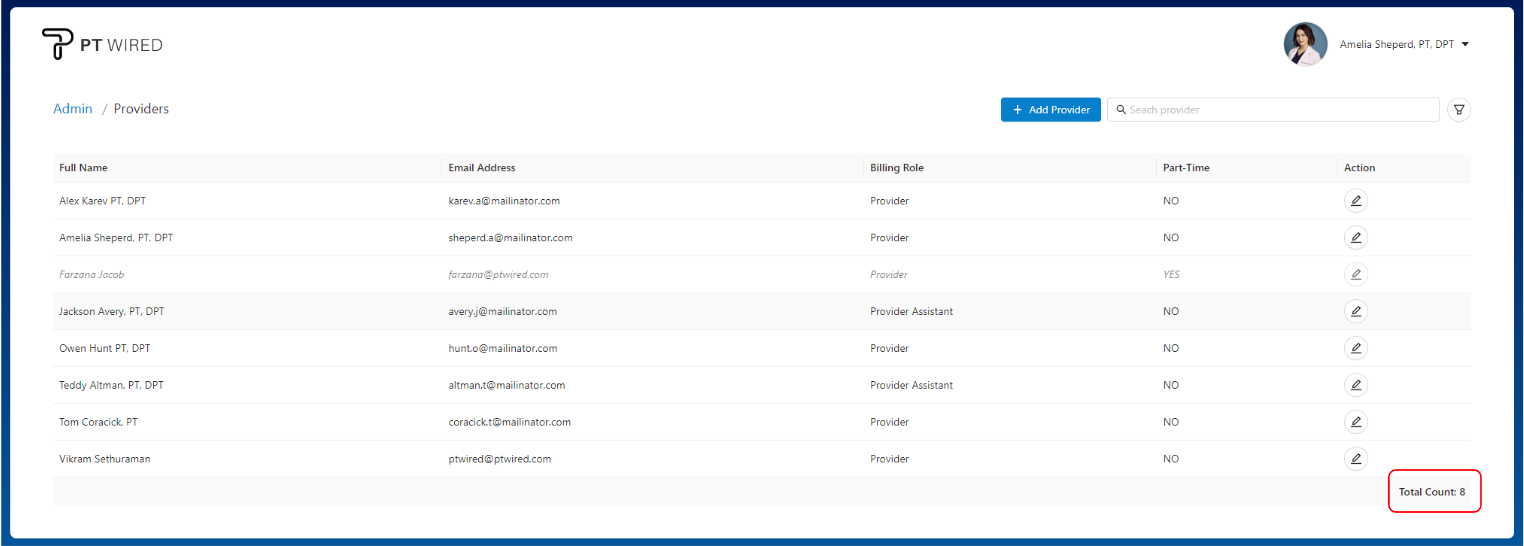Sort by the Full Name column header
The image size is (1524, 546).
84,168
